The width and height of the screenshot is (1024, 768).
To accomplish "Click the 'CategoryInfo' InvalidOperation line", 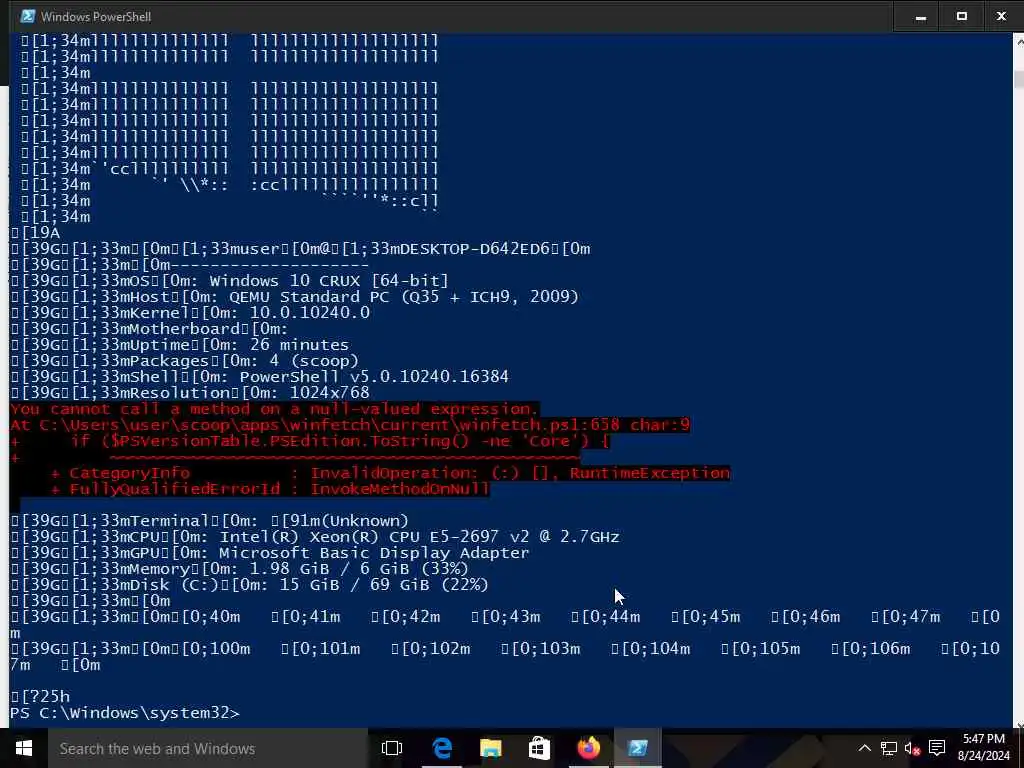I will pyautogui.click(x=390, y=473).
